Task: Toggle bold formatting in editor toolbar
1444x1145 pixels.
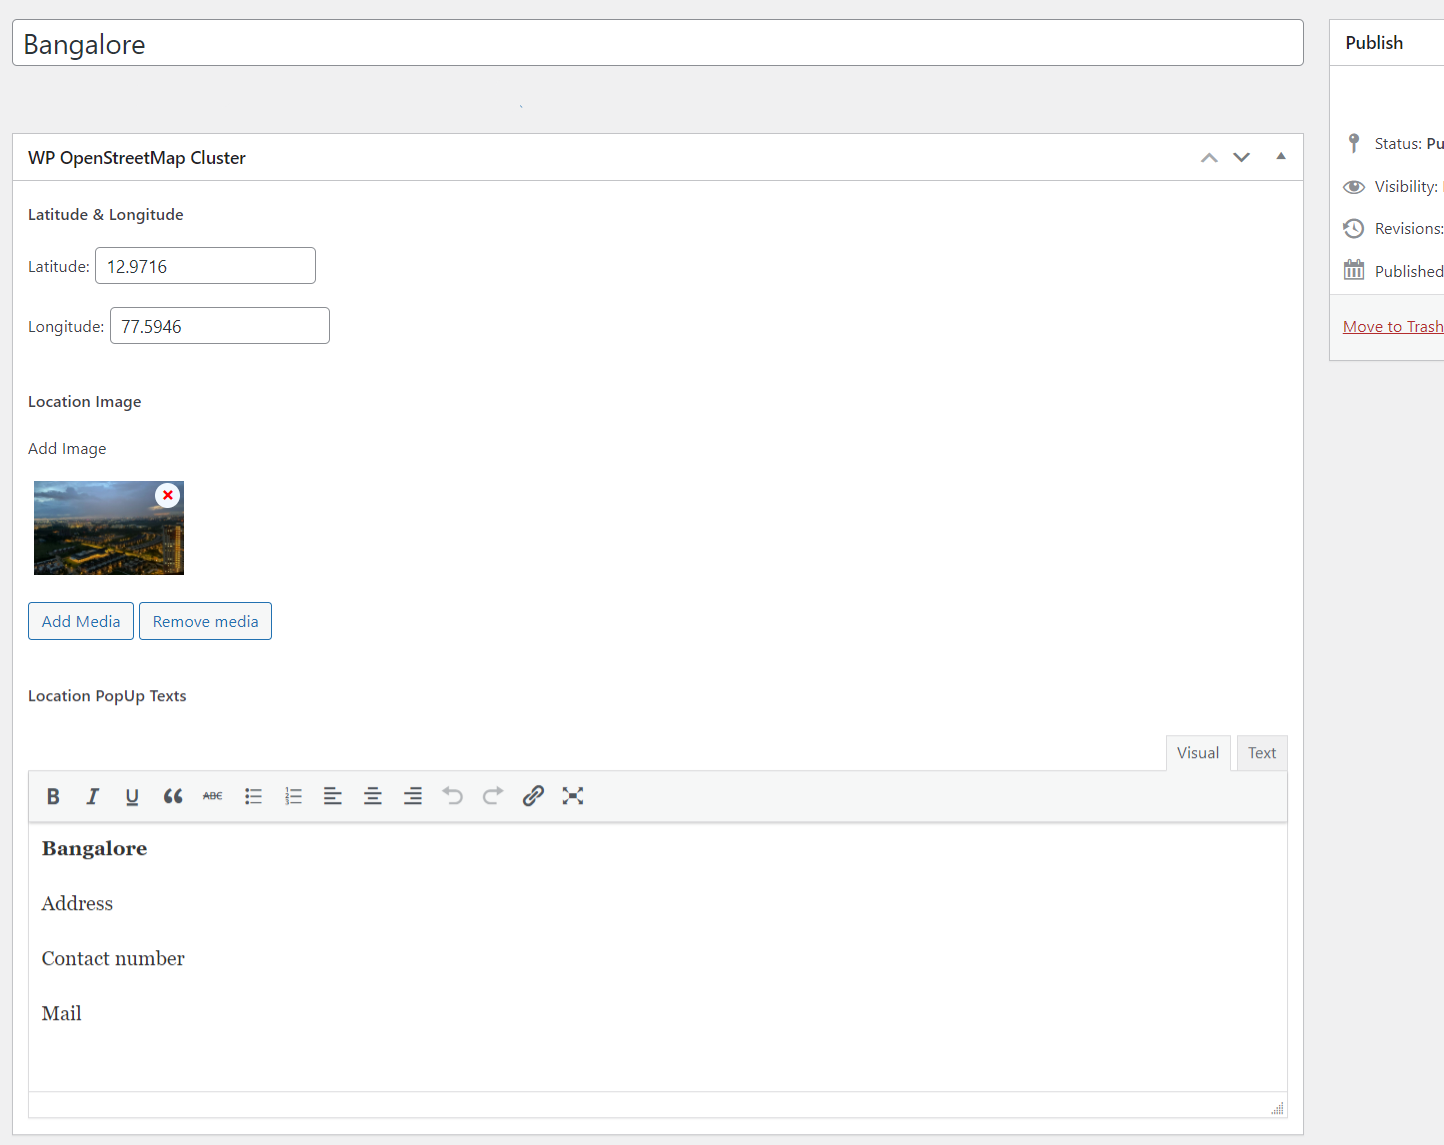Action: tap(53, 796)
